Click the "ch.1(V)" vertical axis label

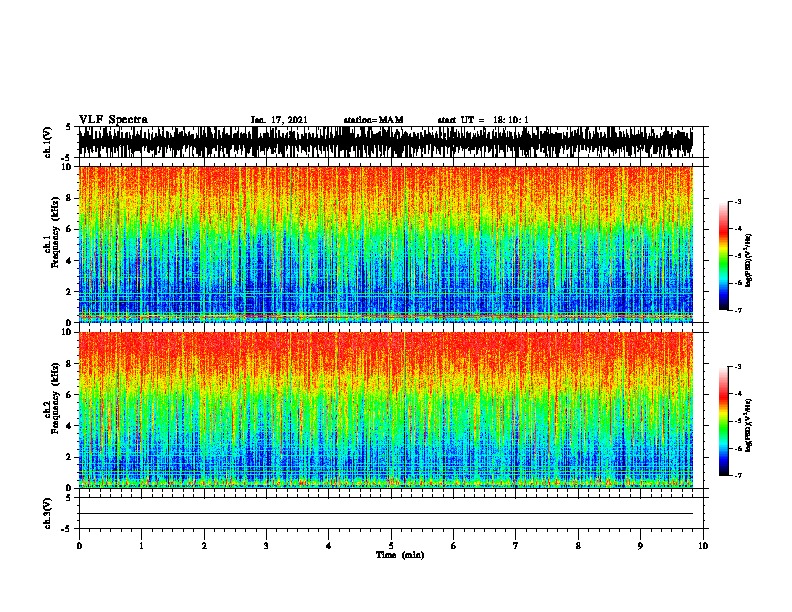point(48,142)
